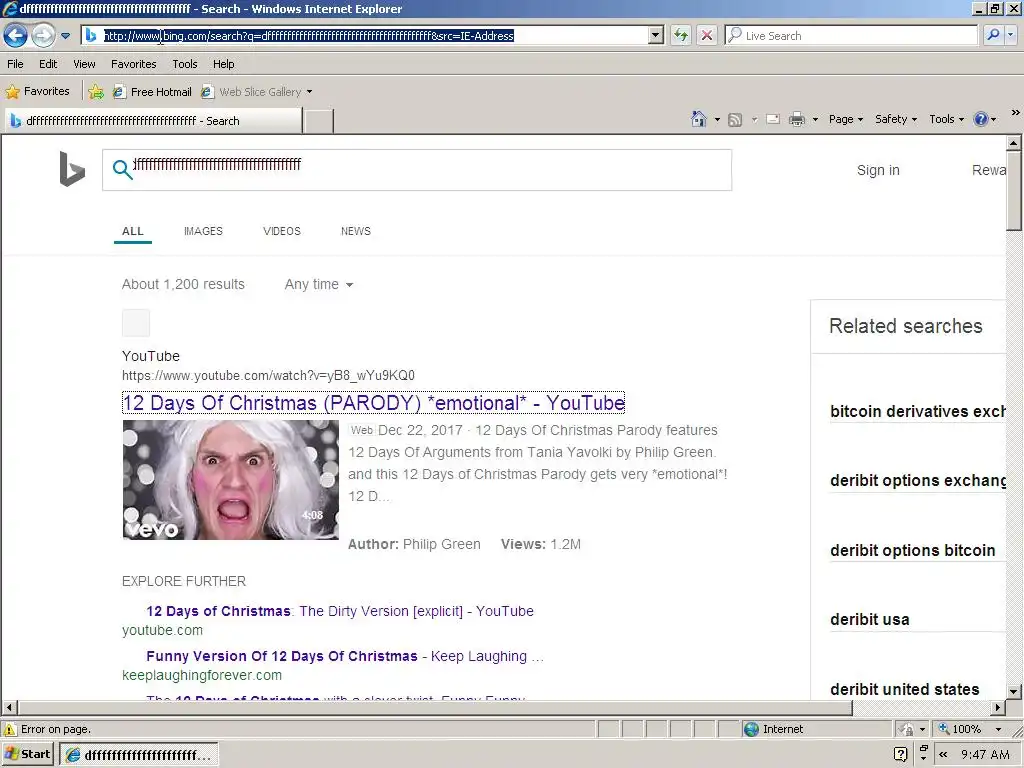
Task: Click the vertical scrollbar down arrow
Action: pyautogui.click(x=1014, y=691)
